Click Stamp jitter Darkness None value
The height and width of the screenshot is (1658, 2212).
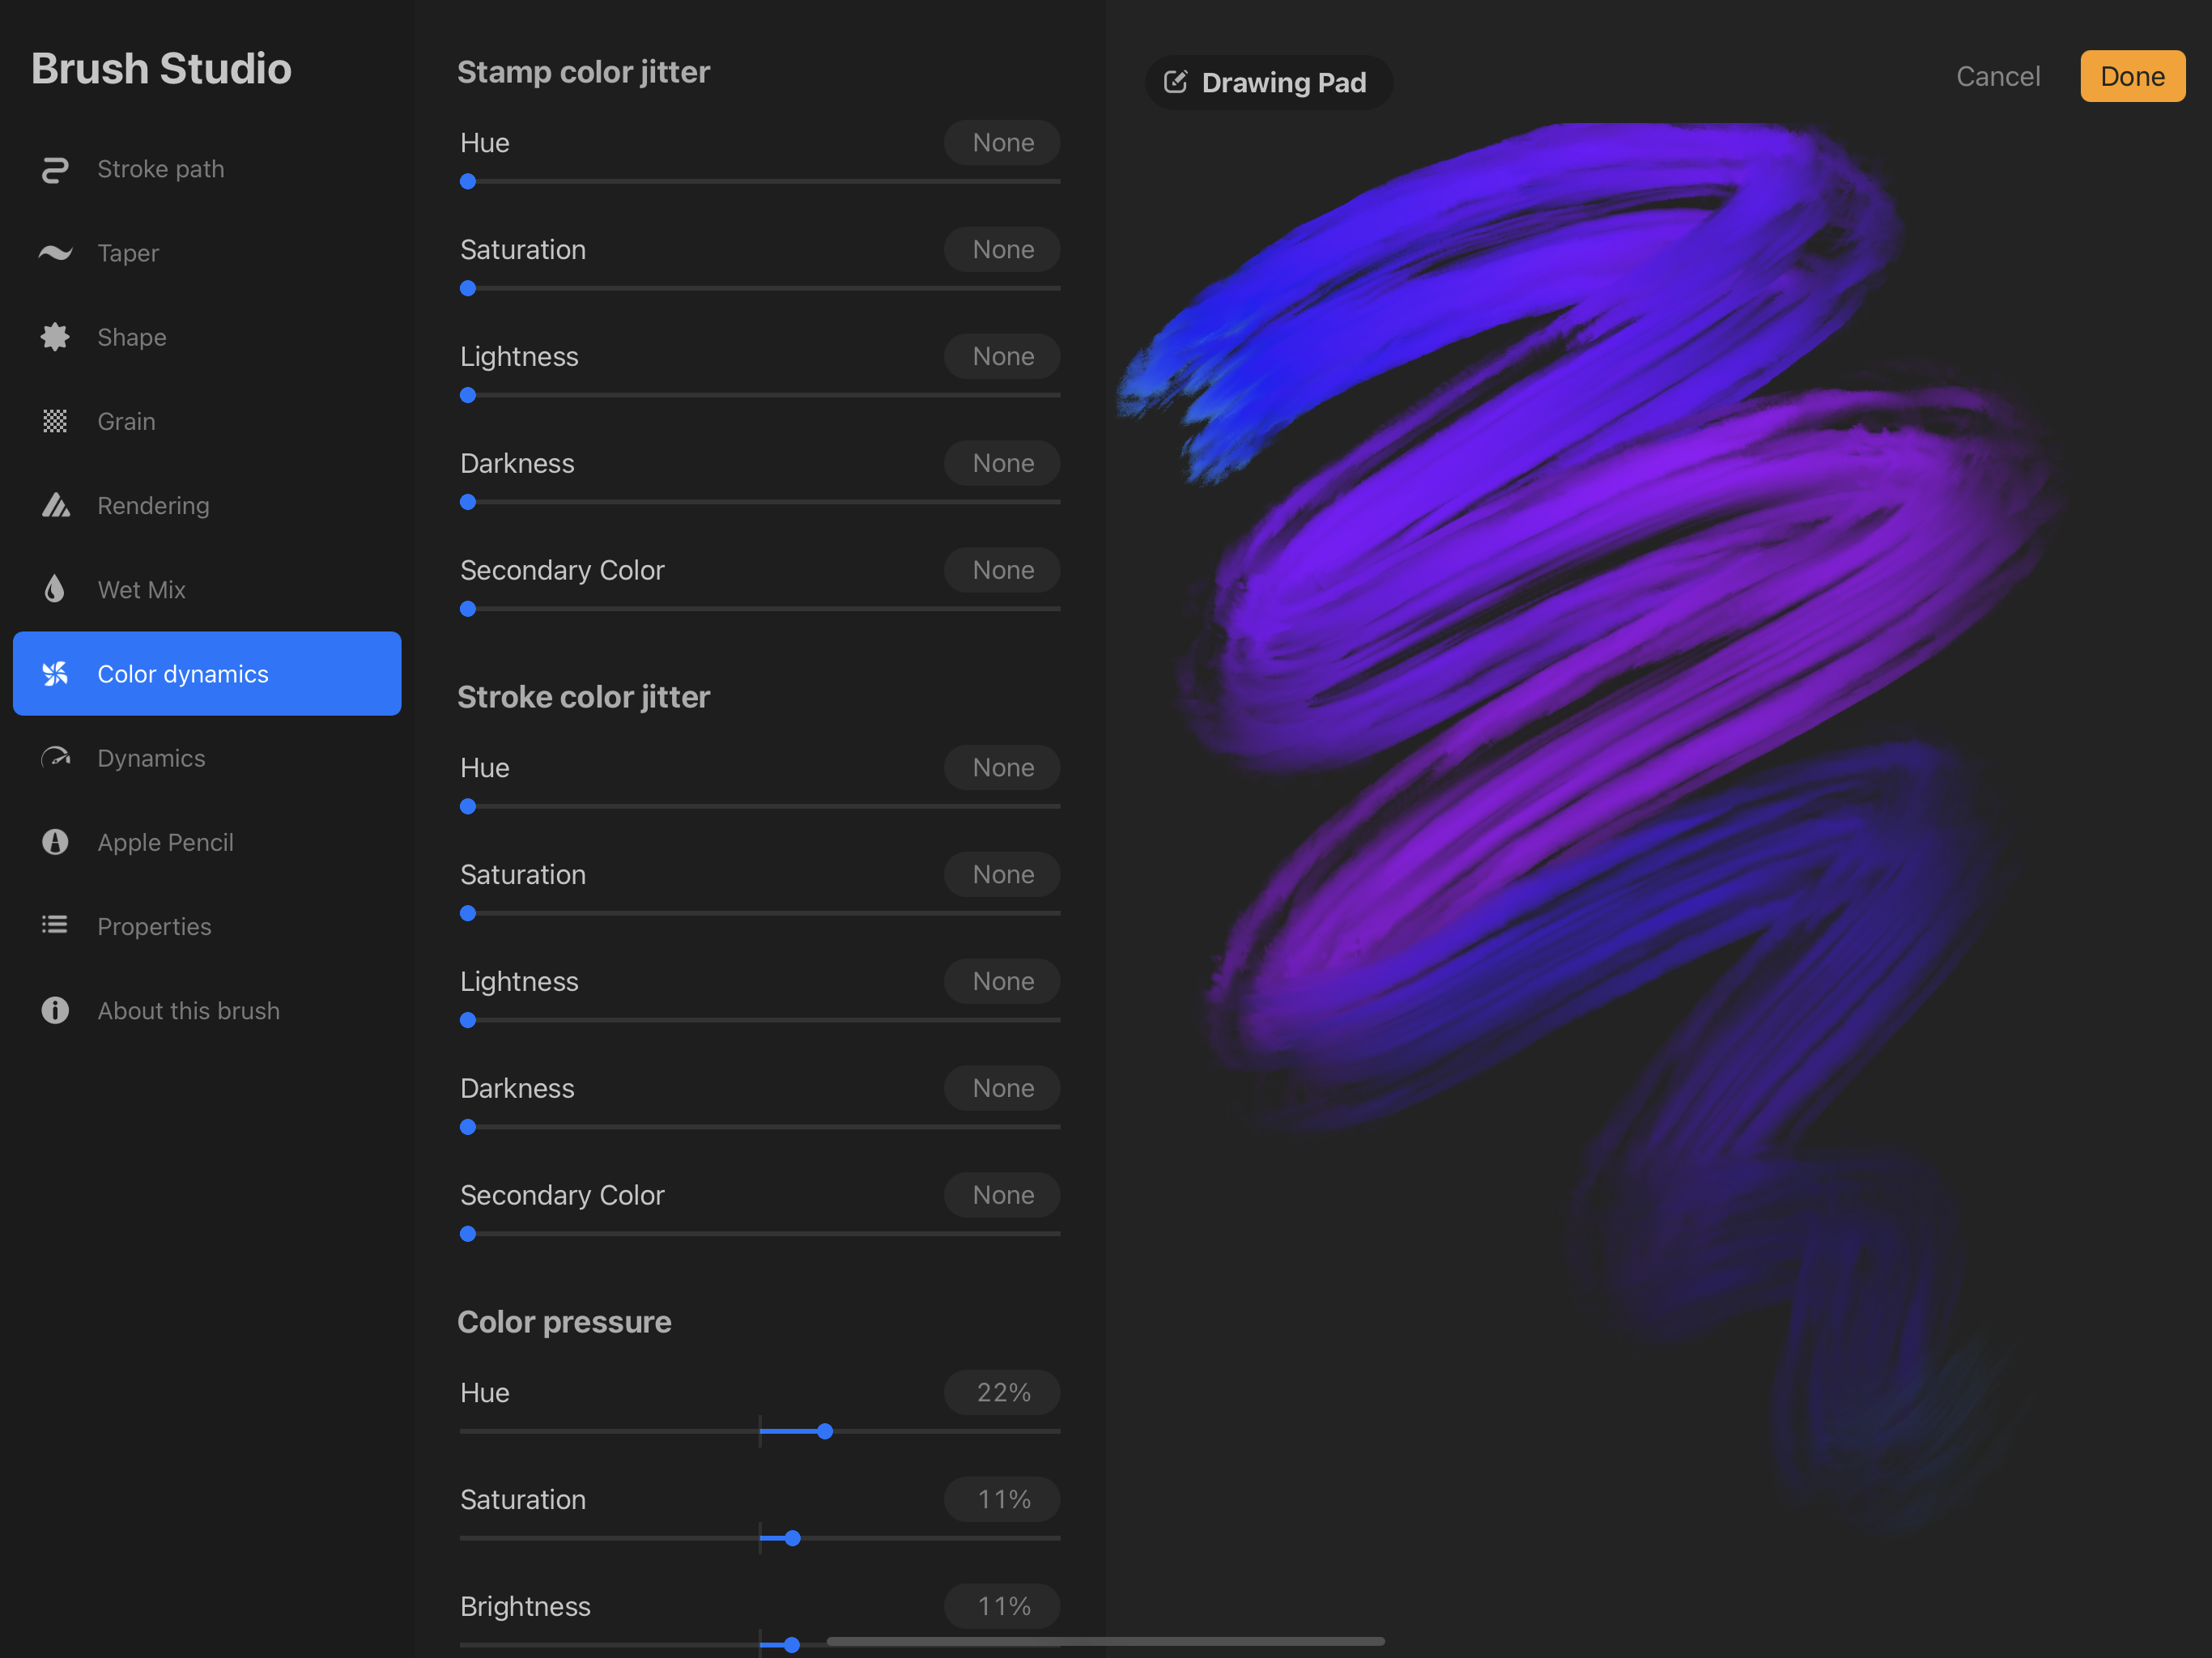(1002, 464)
